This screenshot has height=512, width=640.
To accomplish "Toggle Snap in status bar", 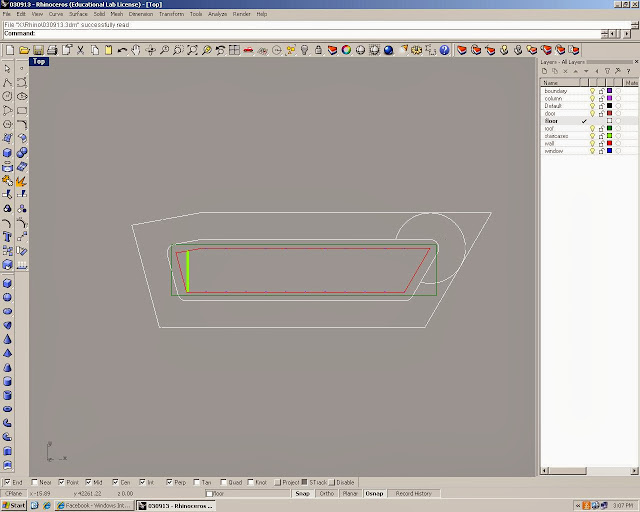I will (x=302, y=494).
